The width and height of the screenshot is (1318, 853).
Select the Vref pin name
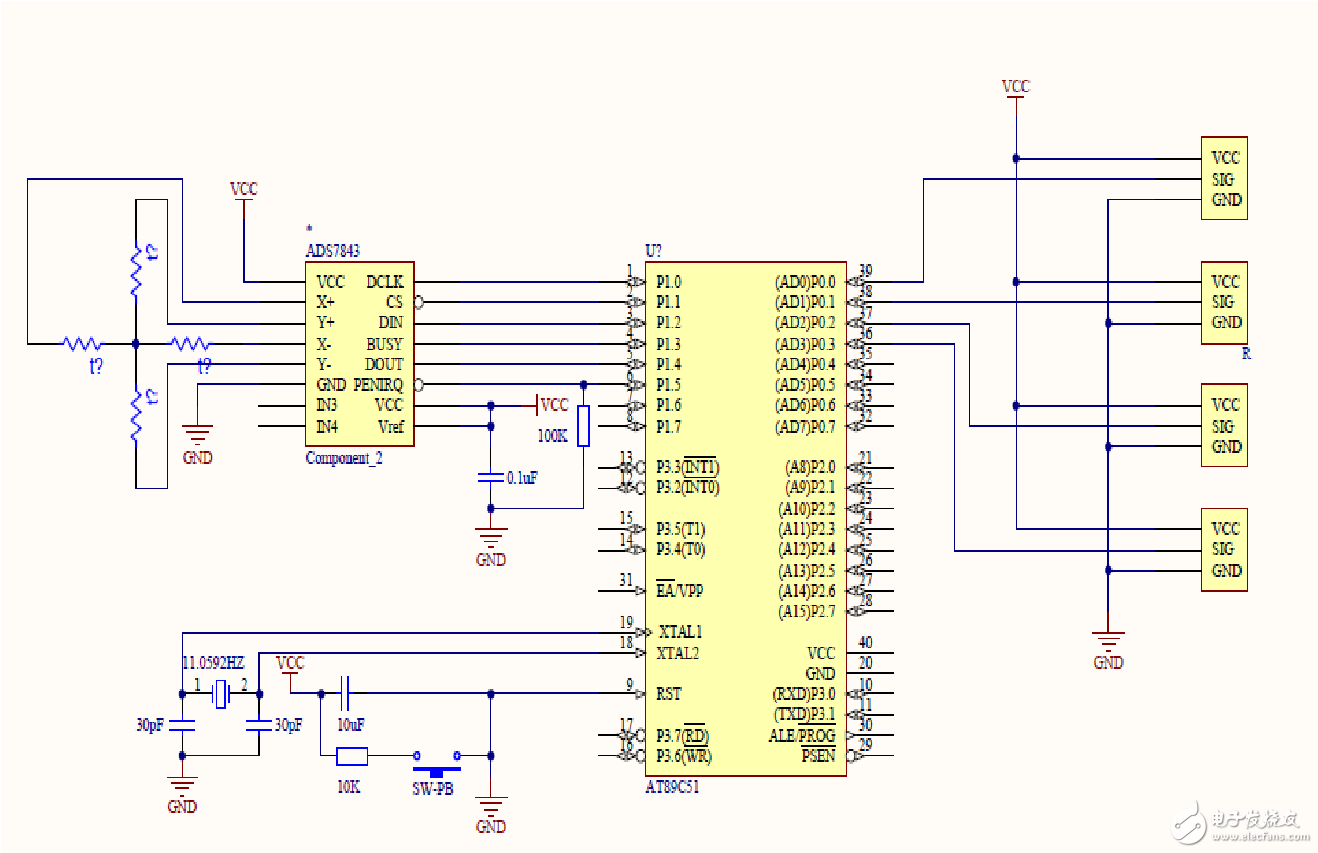coord(391,426)
